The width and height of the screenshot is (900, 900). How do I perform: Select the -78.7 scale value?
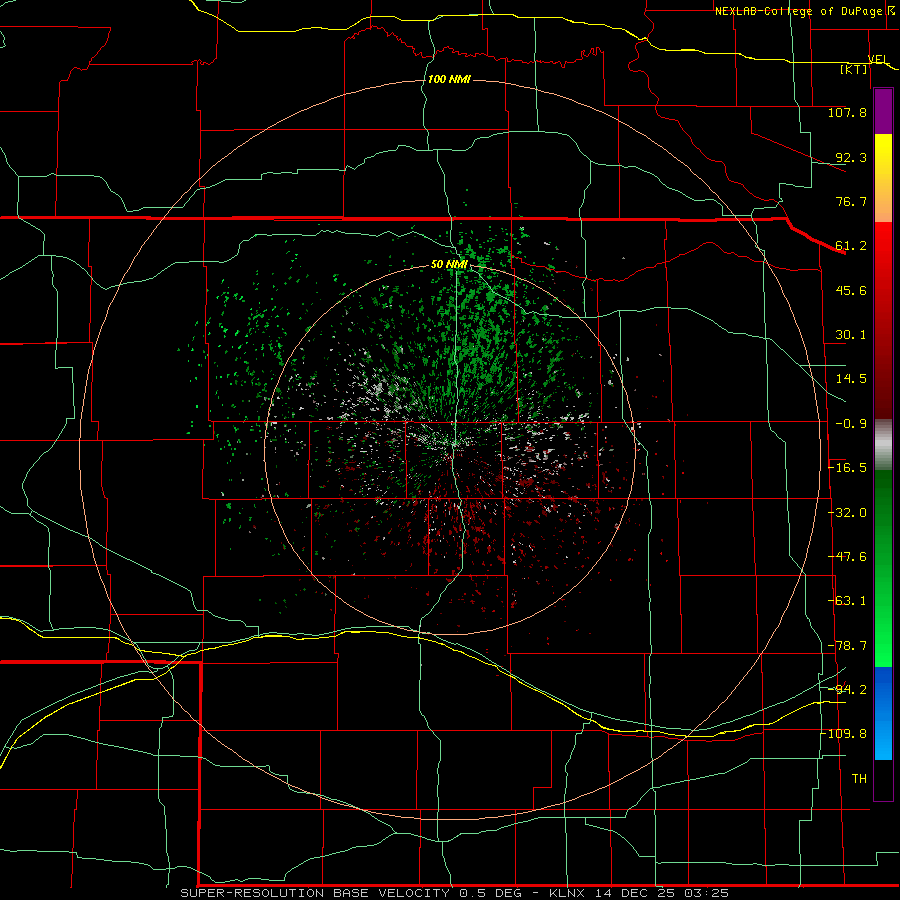point(847,646)
